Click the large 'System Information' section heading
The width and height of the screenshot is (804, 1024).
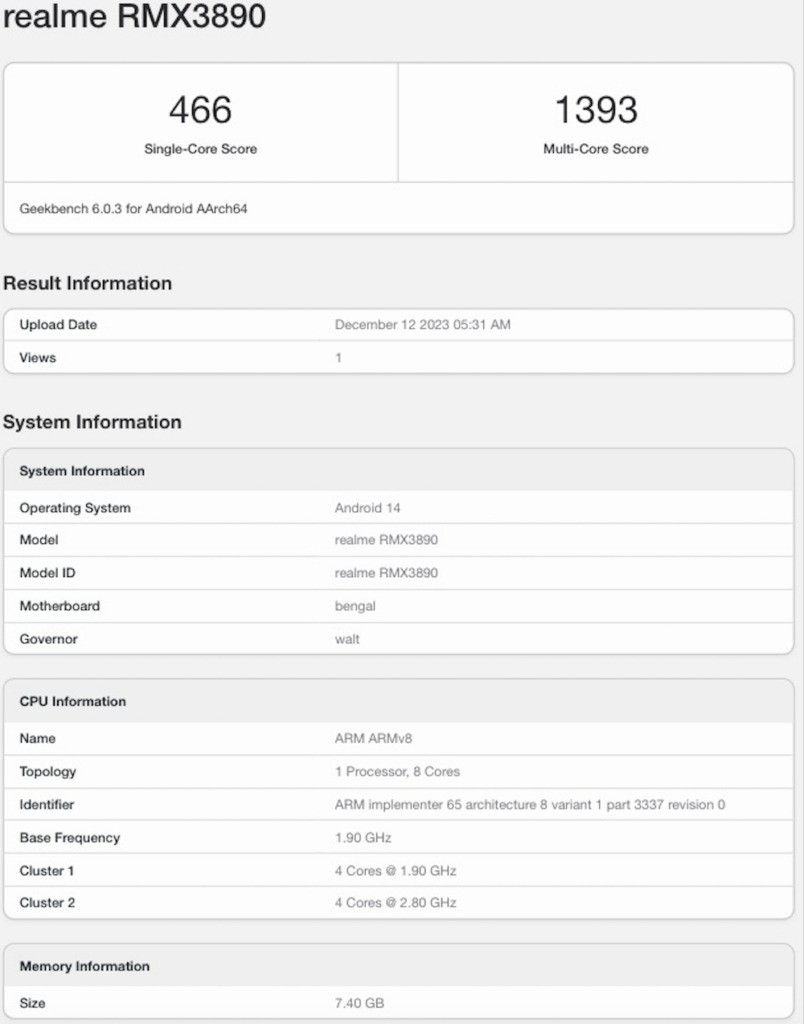point(92,422)
